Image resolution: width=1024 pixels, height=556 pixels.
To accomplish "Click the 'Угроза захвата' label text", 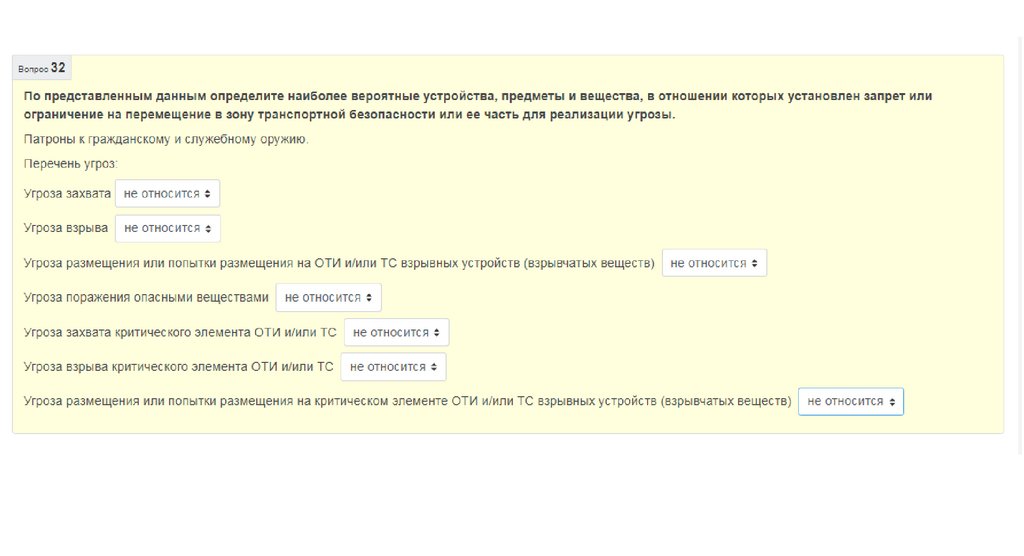I will 67,194.
